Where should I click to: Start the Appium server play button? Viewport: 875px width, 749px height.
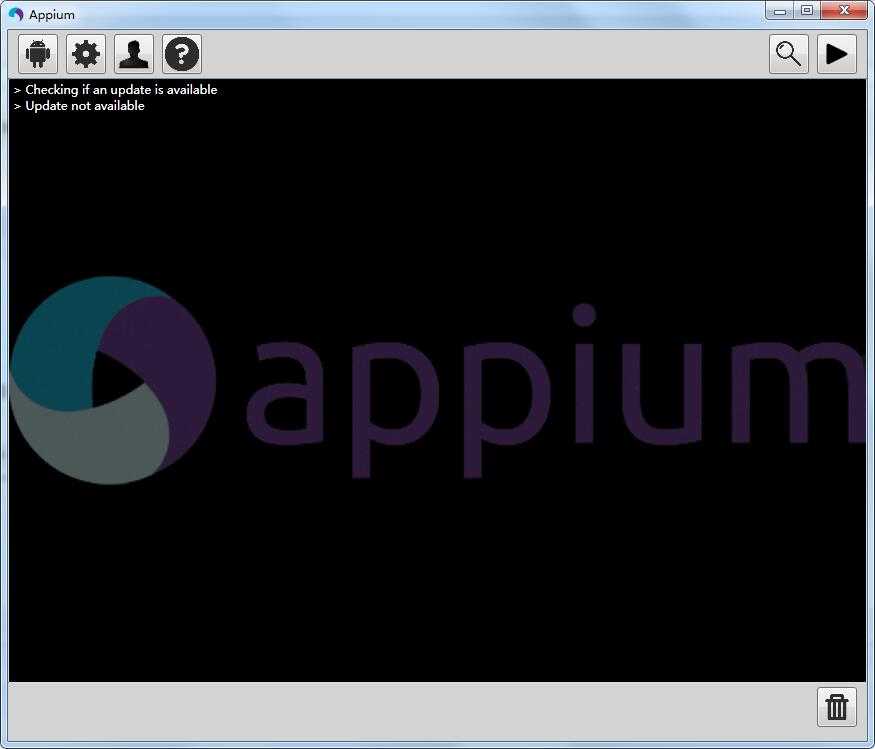[x=836, y=54]
